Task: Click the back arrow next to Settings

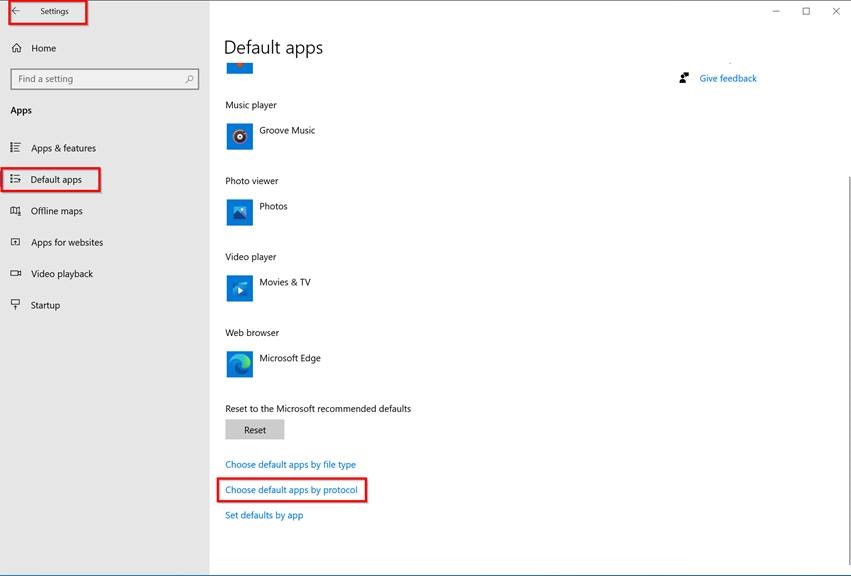Action: click(x=16, y=11)
